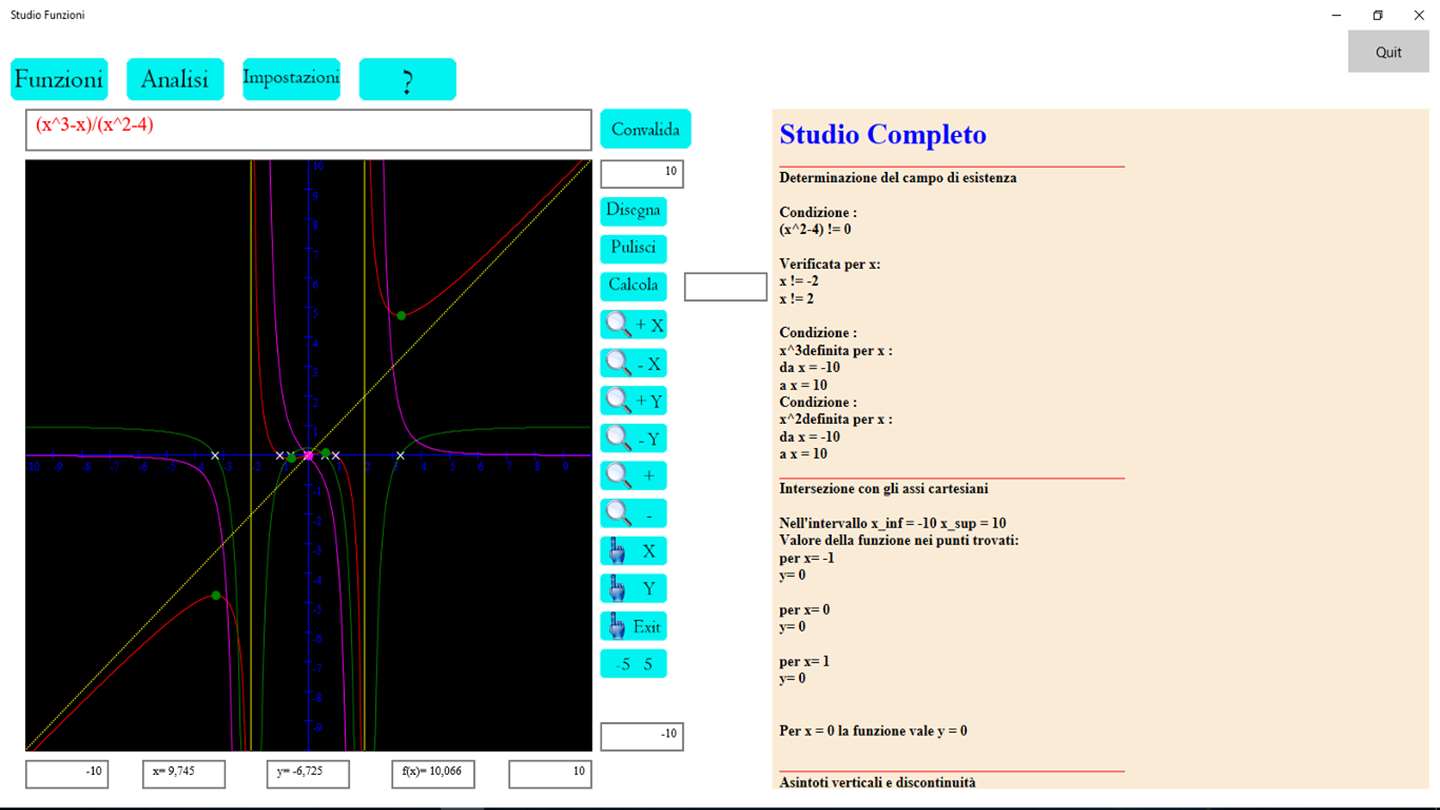Click the Studio Completo heading
Viewport: 1440px width, 810px height.
point(883,135)
